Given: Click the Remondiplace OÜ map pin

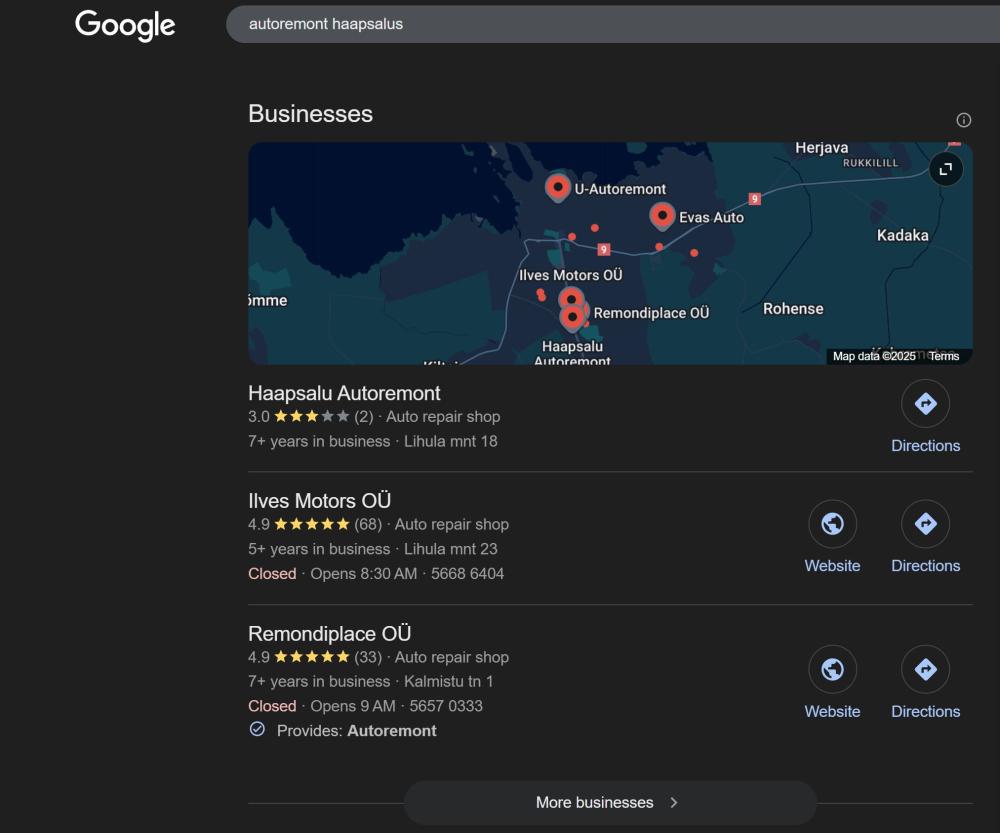Looking at the screenshot, I should (572, 317).
